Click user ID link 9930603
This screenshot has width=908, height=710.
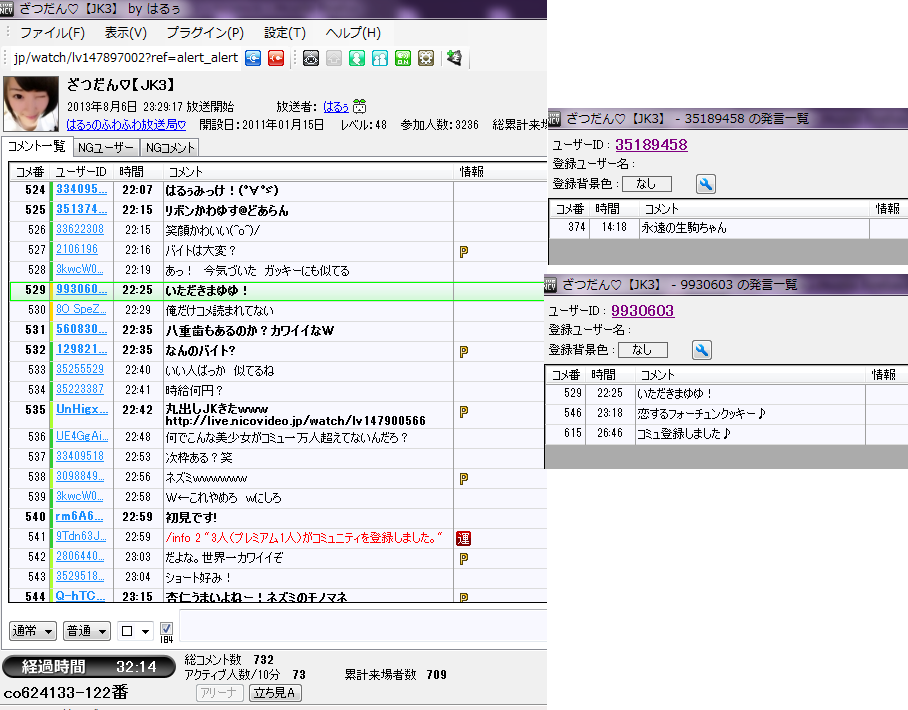tap(642, 311)
